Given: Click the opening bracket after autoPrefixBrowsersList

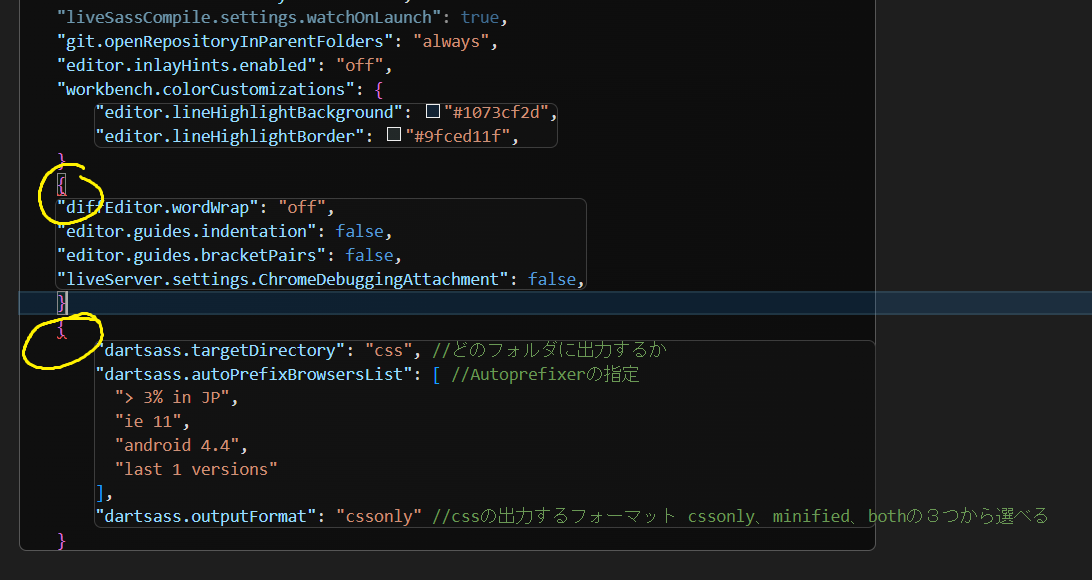Looking at the screenshot, I should (436, 375).
